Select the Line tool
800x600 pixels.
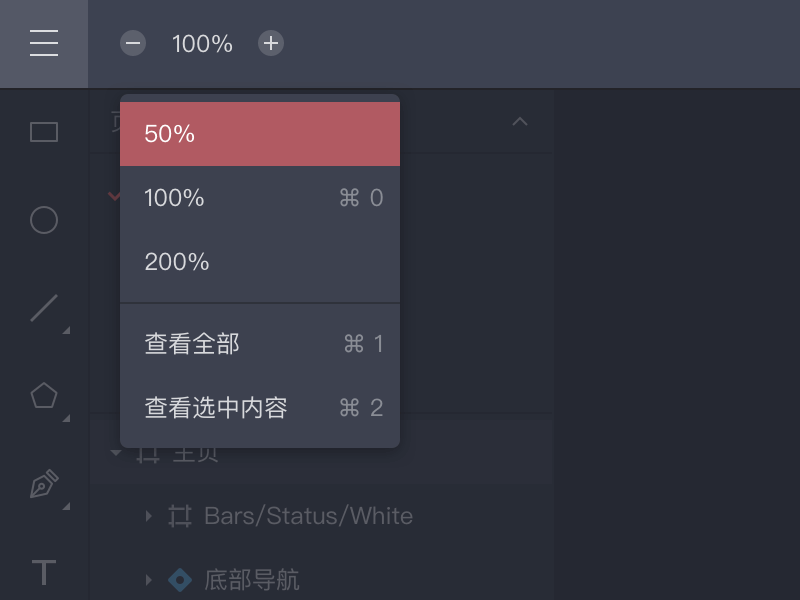click(x=44, y=308)
